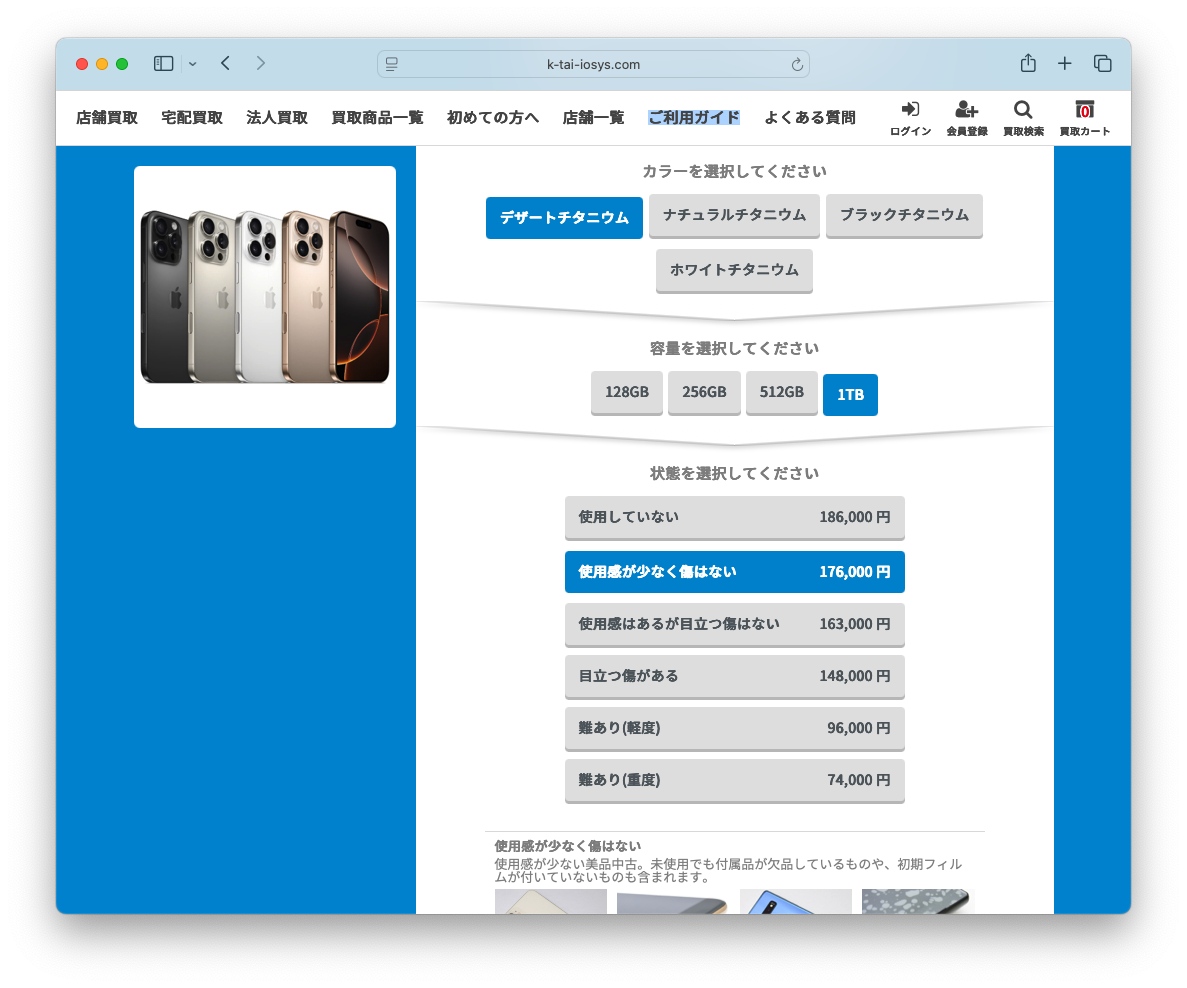Screen dimensions: 1187x988
Task: Click the login (ログイン) icon
Action: point(910,110)
